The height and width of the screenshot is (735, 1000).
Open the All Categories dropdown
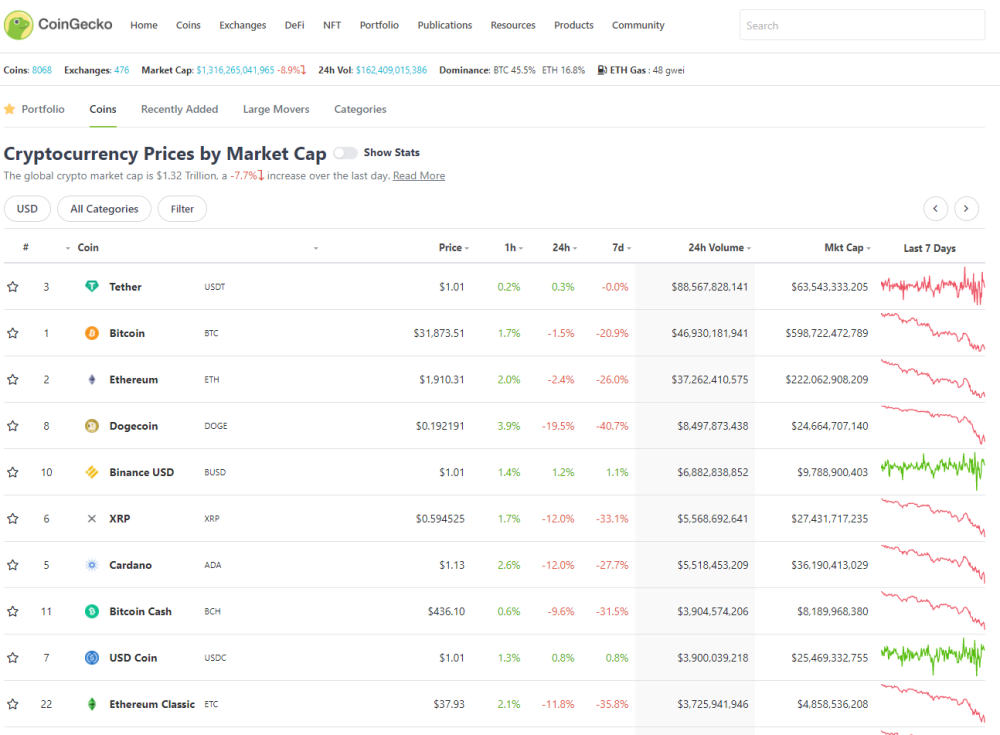click(104, 209)
